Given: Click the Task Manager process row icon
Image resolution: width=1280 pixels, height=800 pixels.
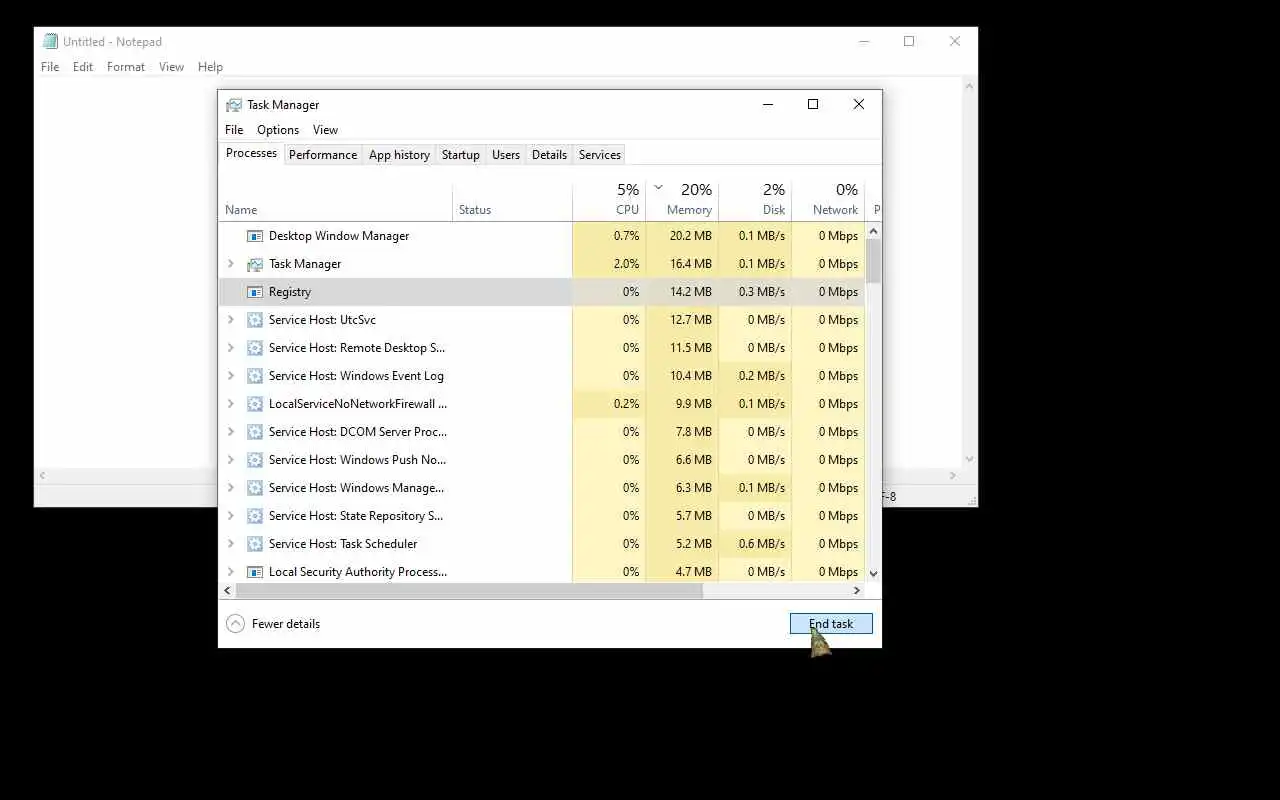Looking at the screenshot, I should [x=254, y=264].
